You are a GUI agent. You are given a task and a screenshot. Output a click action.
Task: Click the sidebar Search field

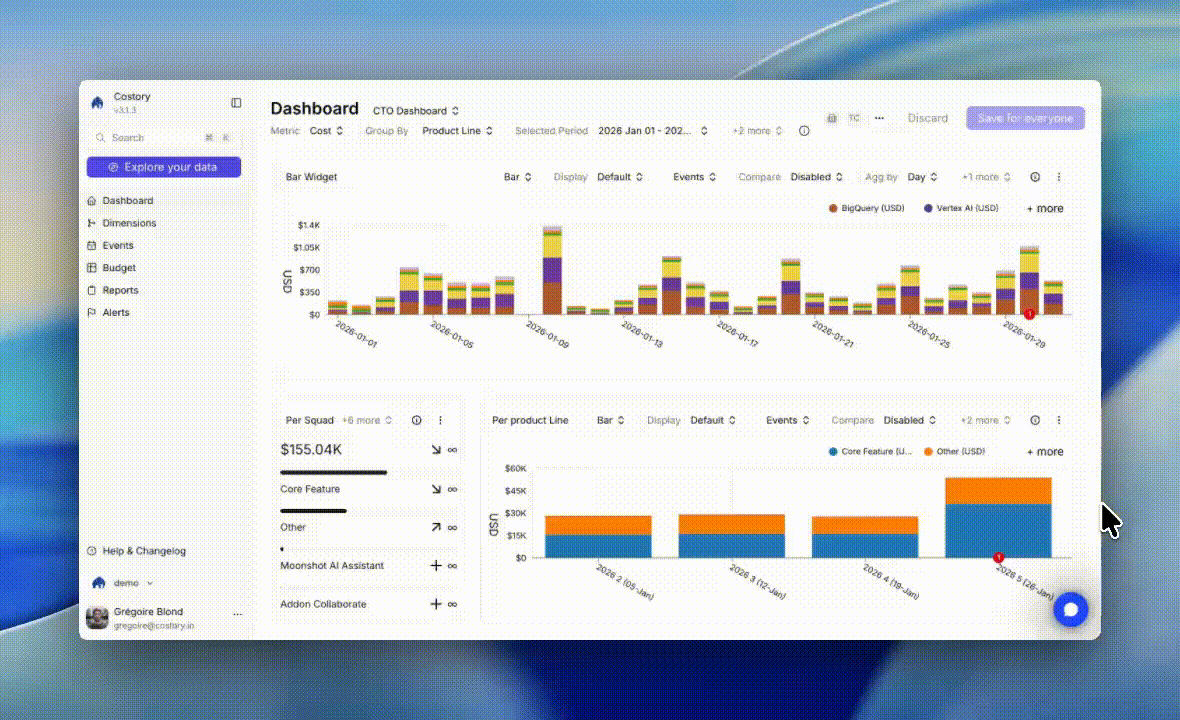tap(163, 138)
